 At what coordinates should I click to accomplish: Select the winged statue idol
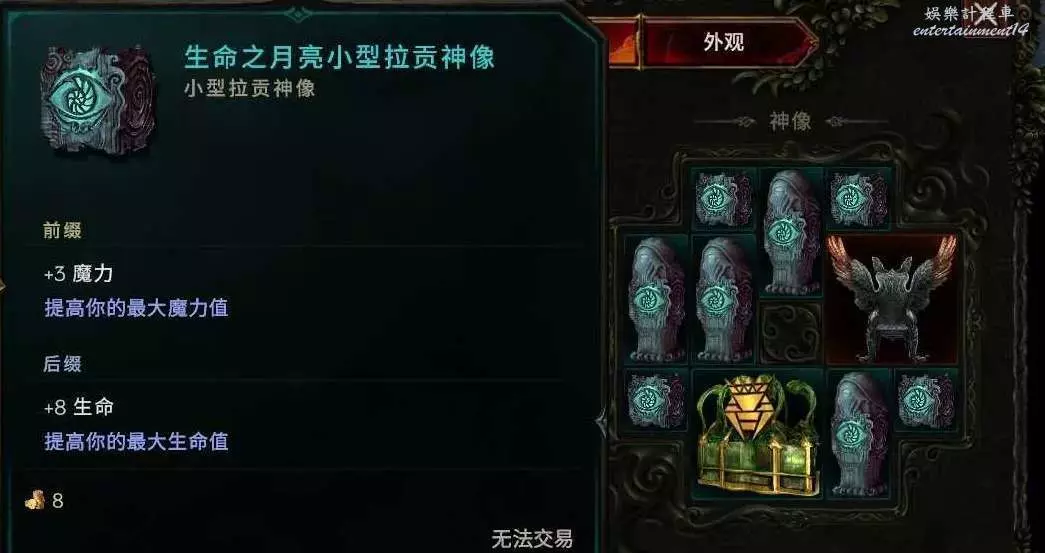[892, 298]
